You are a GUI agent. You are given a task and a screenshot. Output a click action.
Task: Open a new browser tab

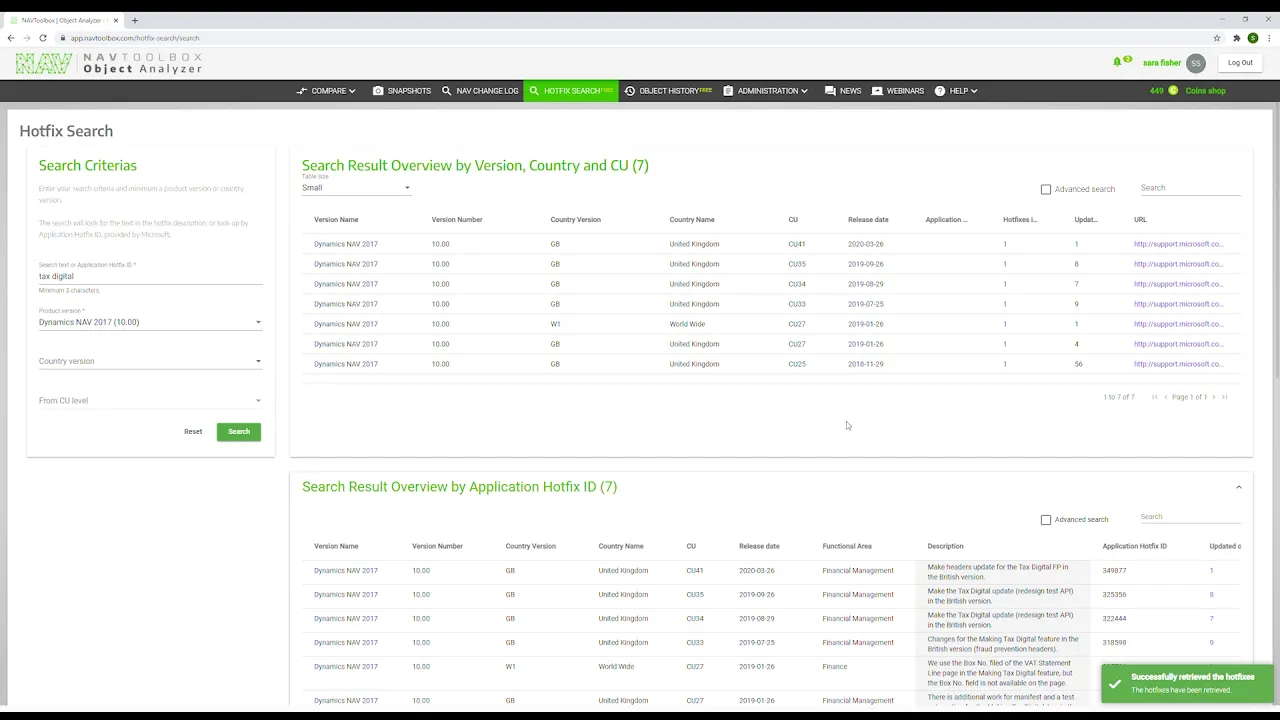(x=135, y=20)
